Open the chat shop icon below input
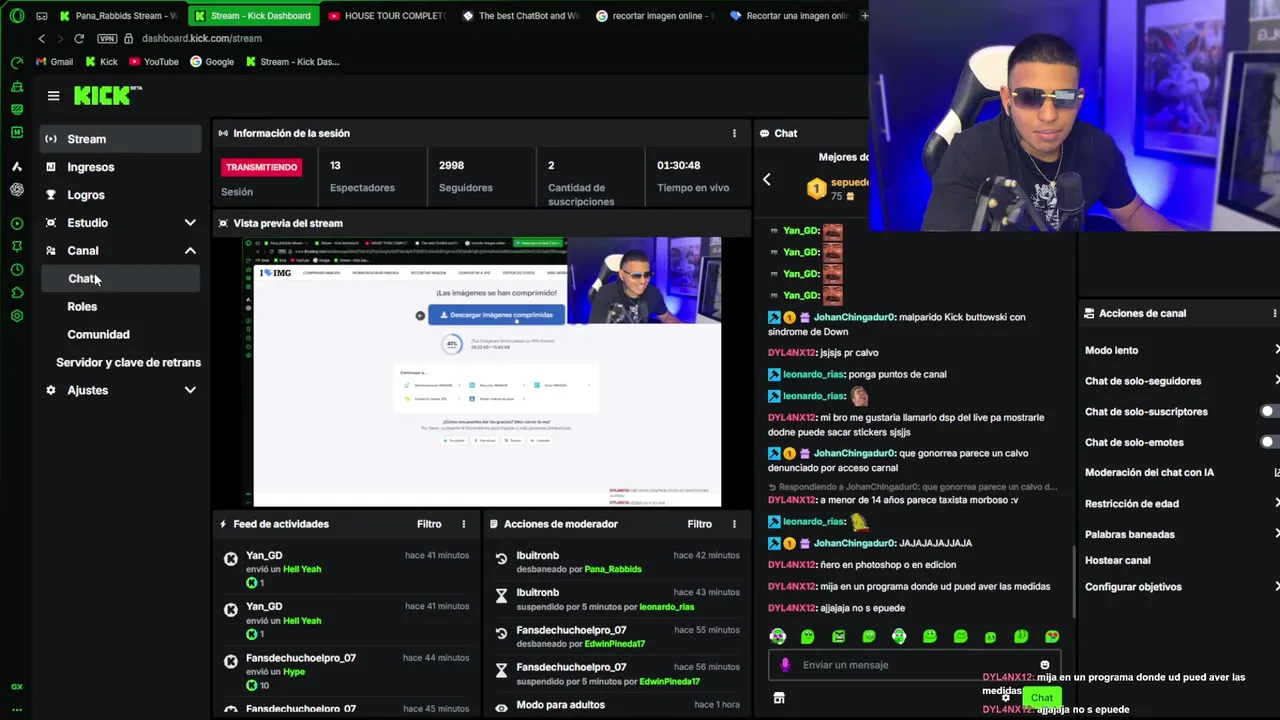 coord(779,698)
